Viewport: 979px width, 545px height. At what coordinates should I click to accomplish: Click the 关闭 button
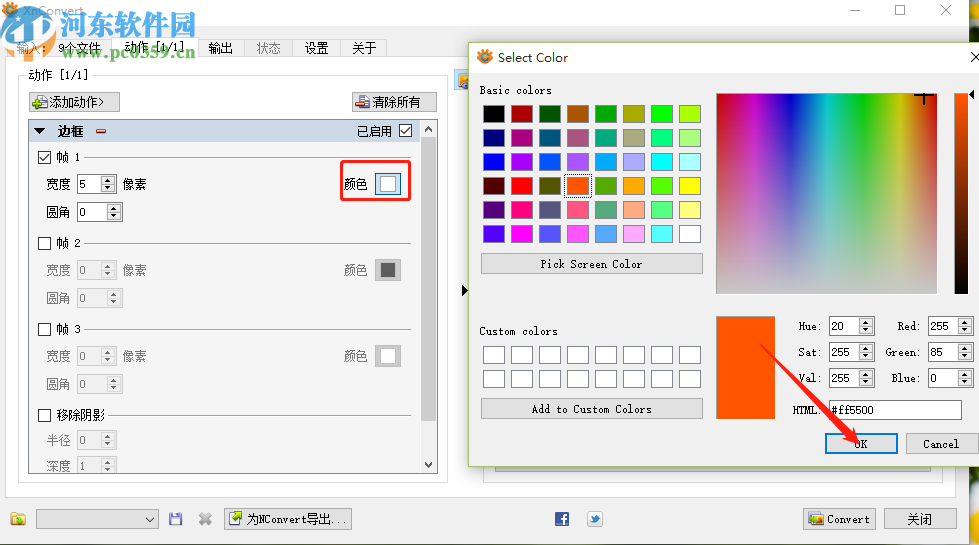[920, 519]
